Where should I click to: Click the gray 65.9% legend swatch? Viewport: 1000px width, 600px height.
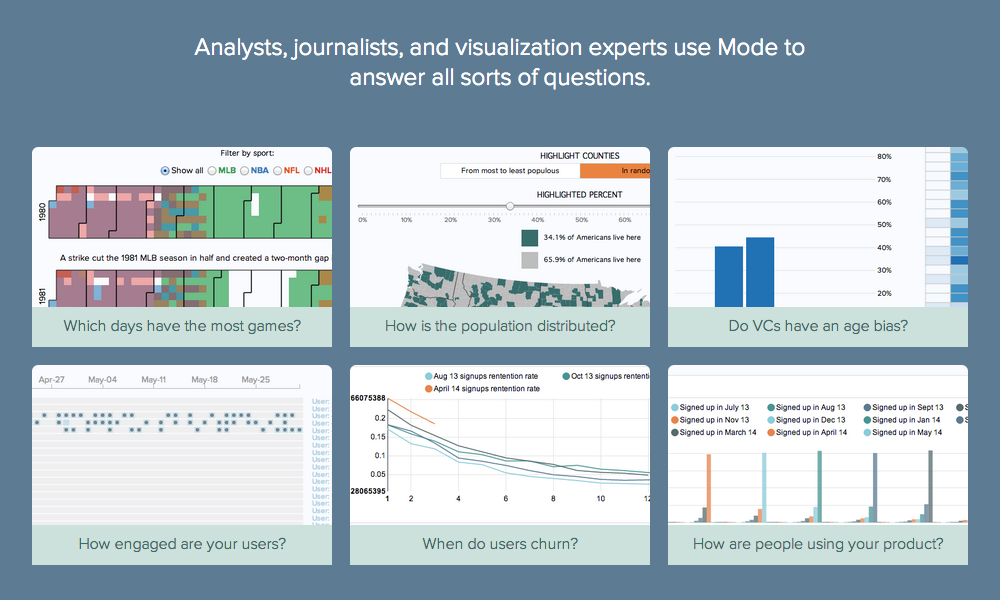pyautogui.click(x=530, y=260)
